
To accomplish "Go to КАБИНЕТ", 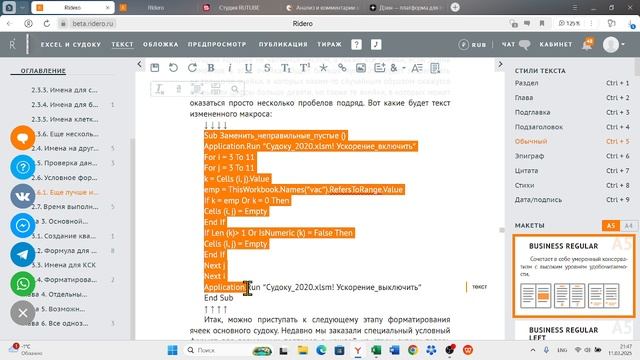I will point(556,44).
